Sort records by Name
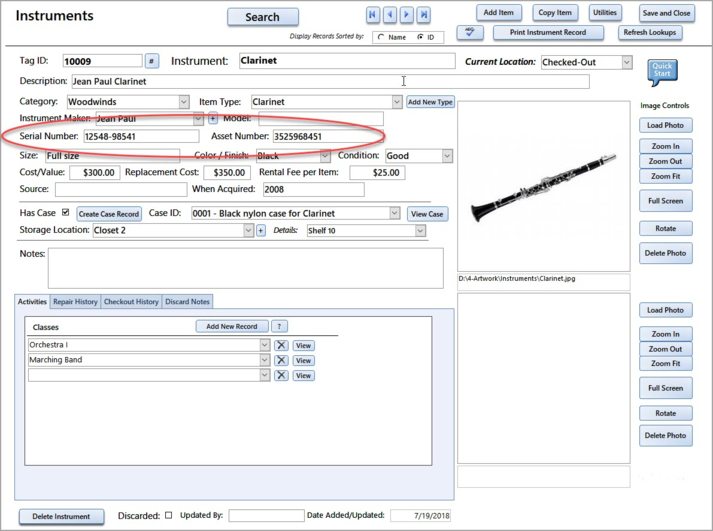 click(x=381, y=37)
